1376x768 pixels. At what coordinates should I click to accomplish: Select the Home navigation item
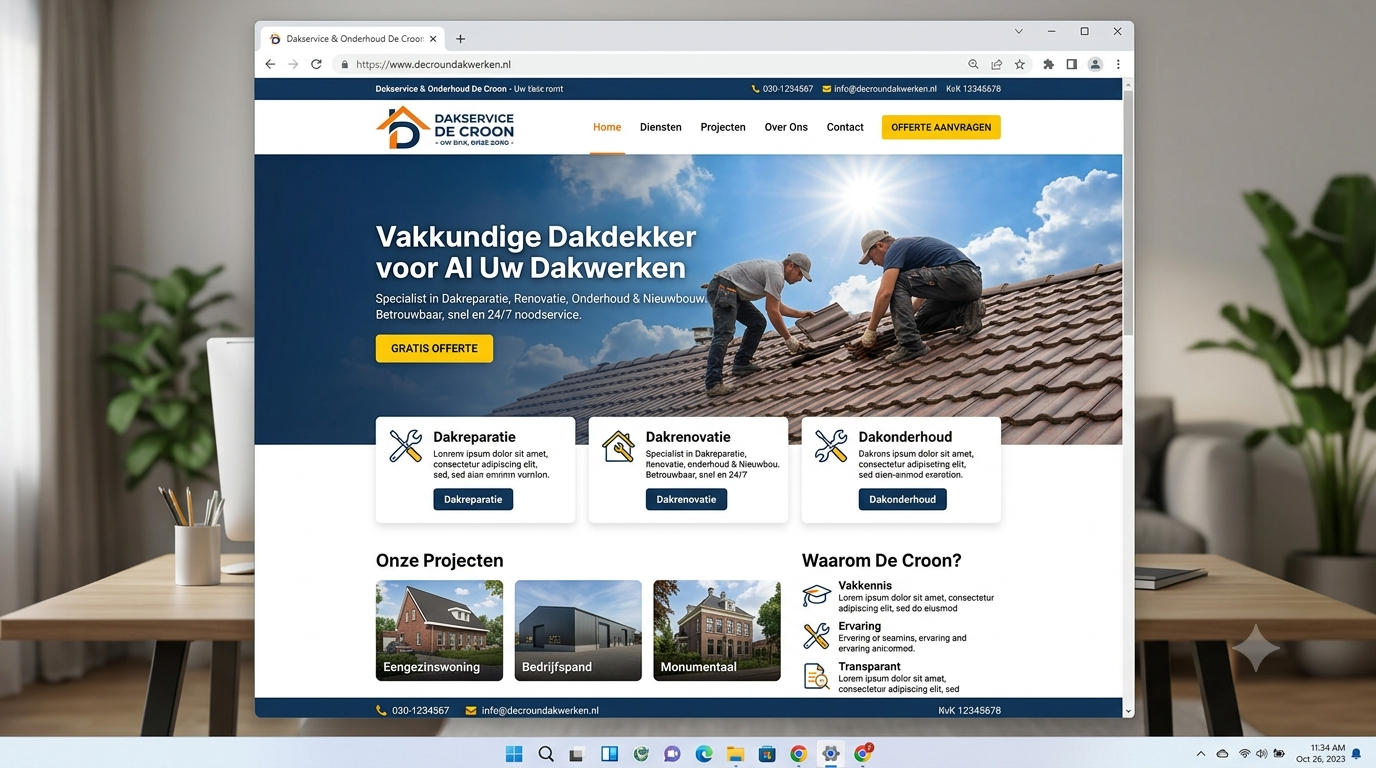pos(607,127)
